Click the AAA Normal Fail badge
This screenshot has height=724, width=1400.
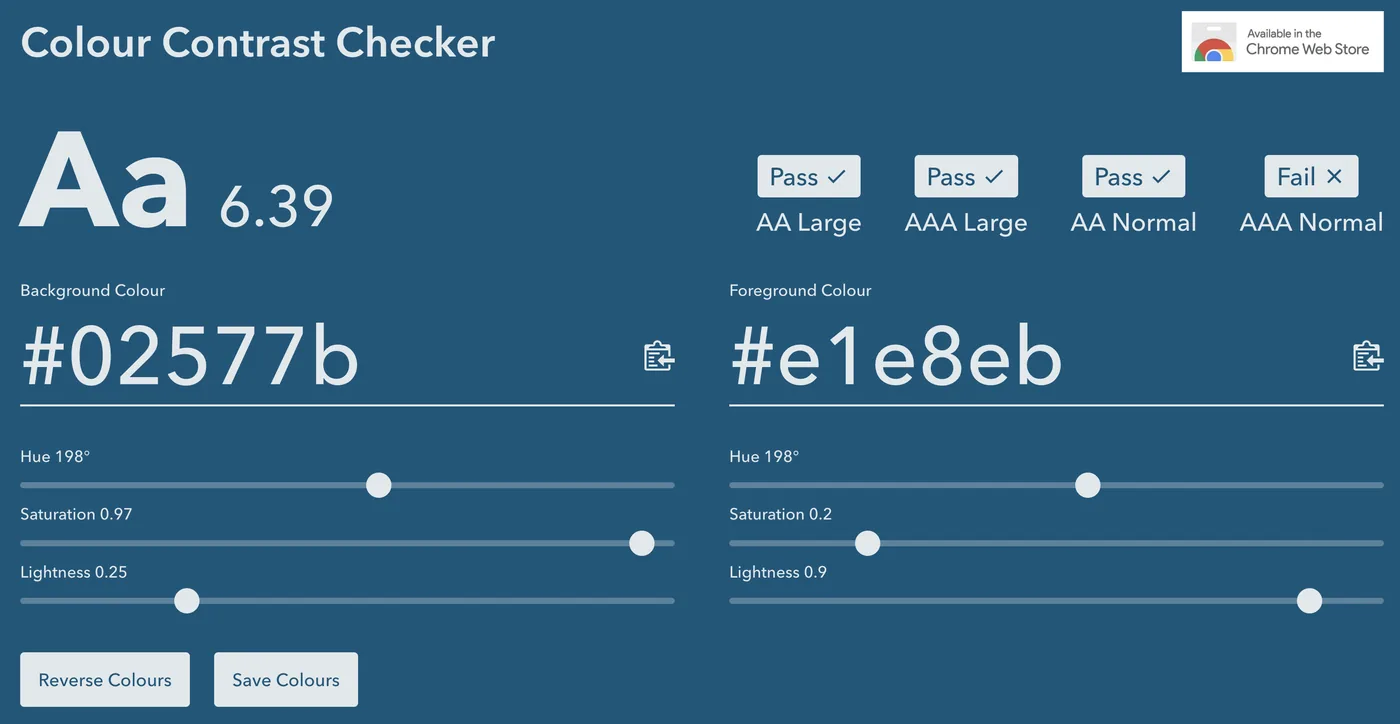tap(1311, 177)
